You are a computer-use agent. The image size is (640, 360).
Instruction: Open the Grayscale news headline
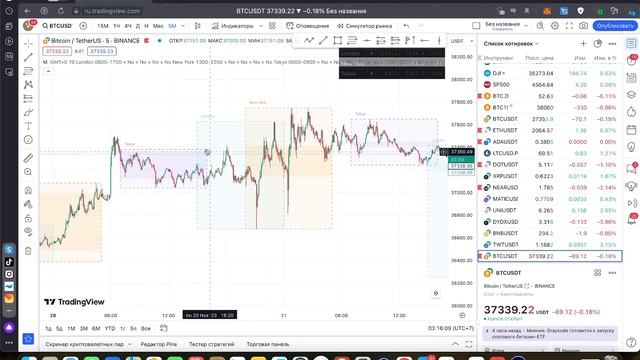pos(550,333)
